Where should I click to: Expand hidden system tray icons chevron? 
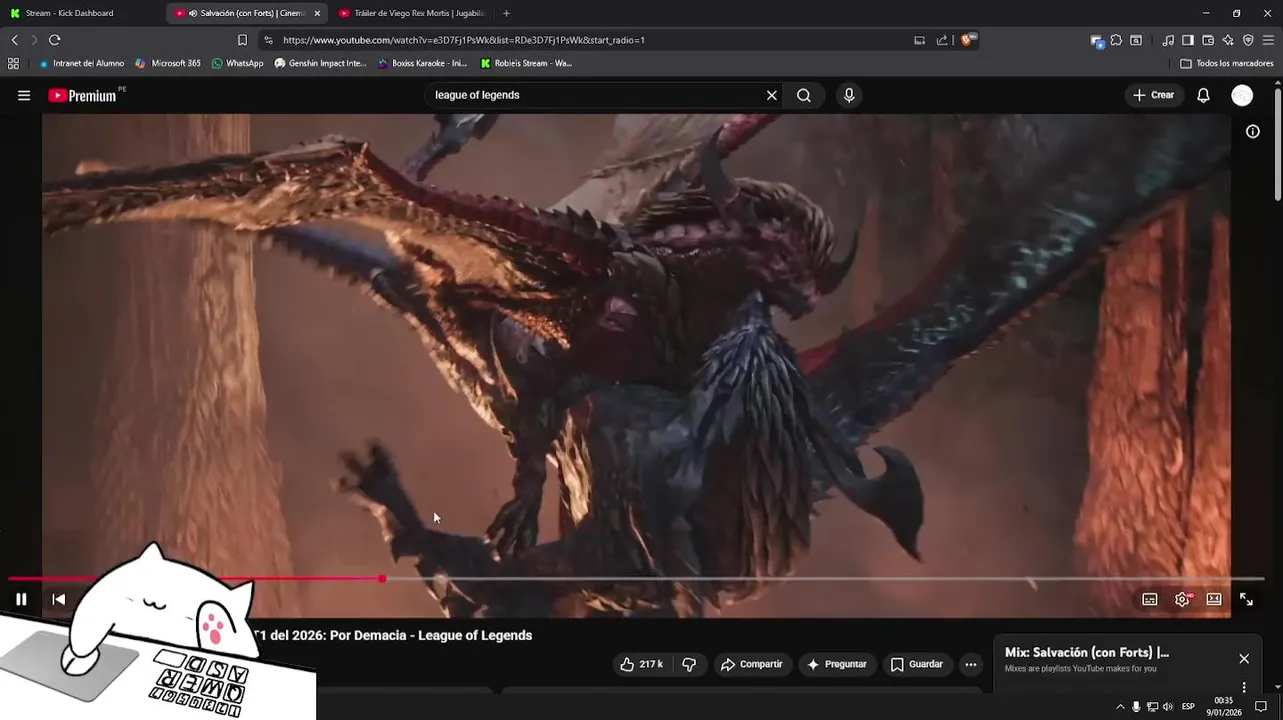point(1120,707)
